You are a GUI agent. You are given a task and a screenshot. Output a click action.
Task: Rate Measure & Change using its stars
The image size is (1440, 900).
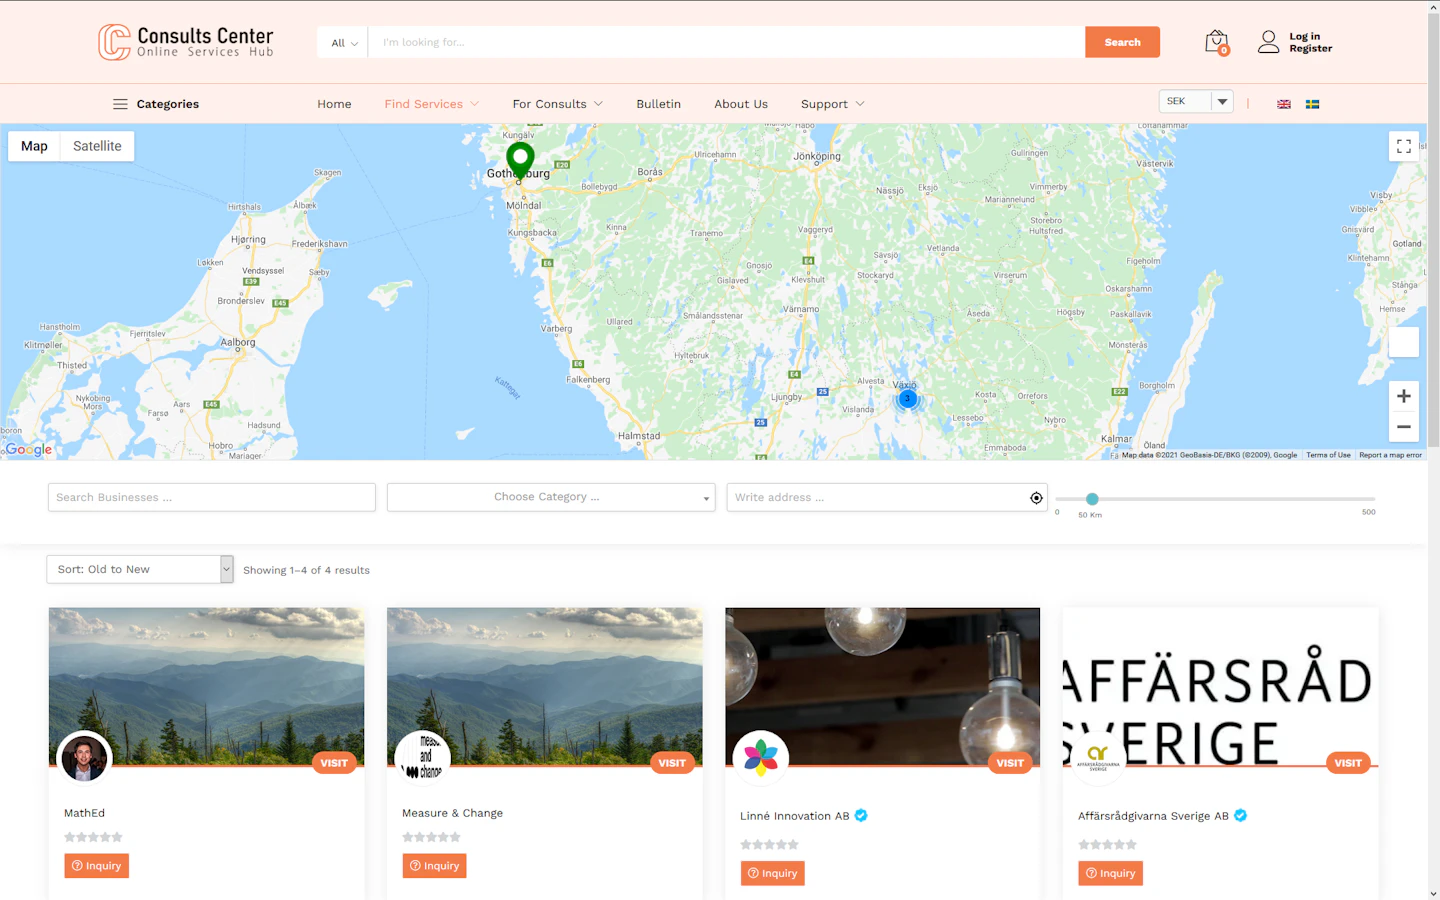pos(432,837)
